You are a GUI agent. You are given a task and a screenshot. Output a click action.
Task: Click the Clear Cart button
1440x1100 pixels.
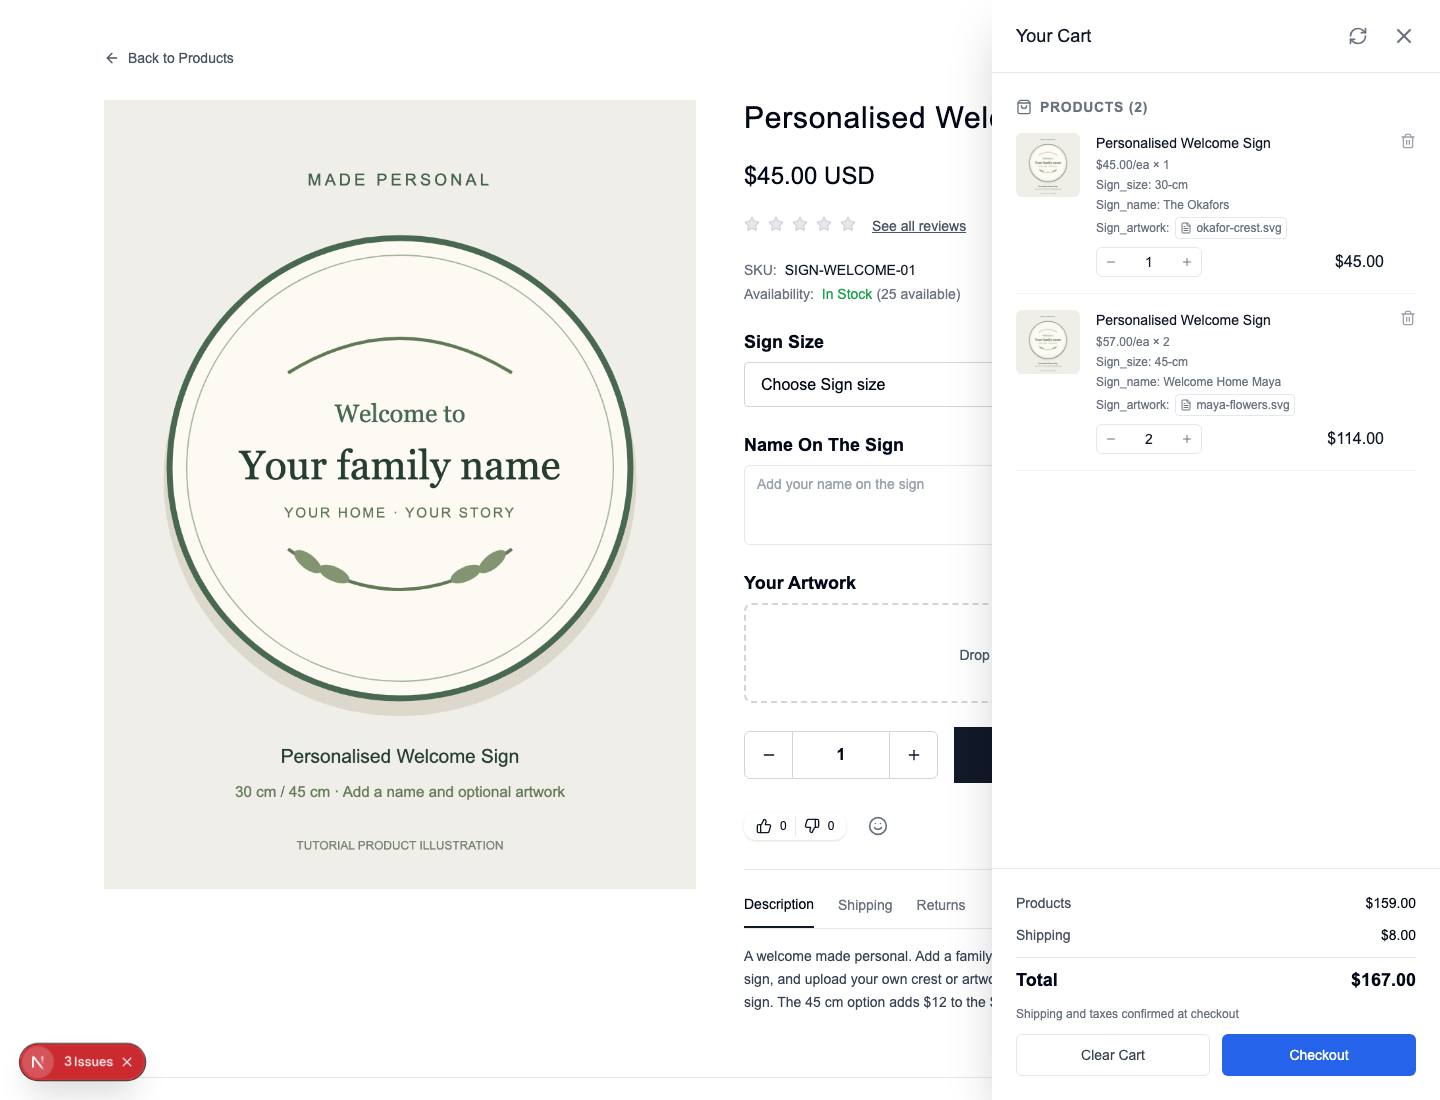tap(1113, 1055)
